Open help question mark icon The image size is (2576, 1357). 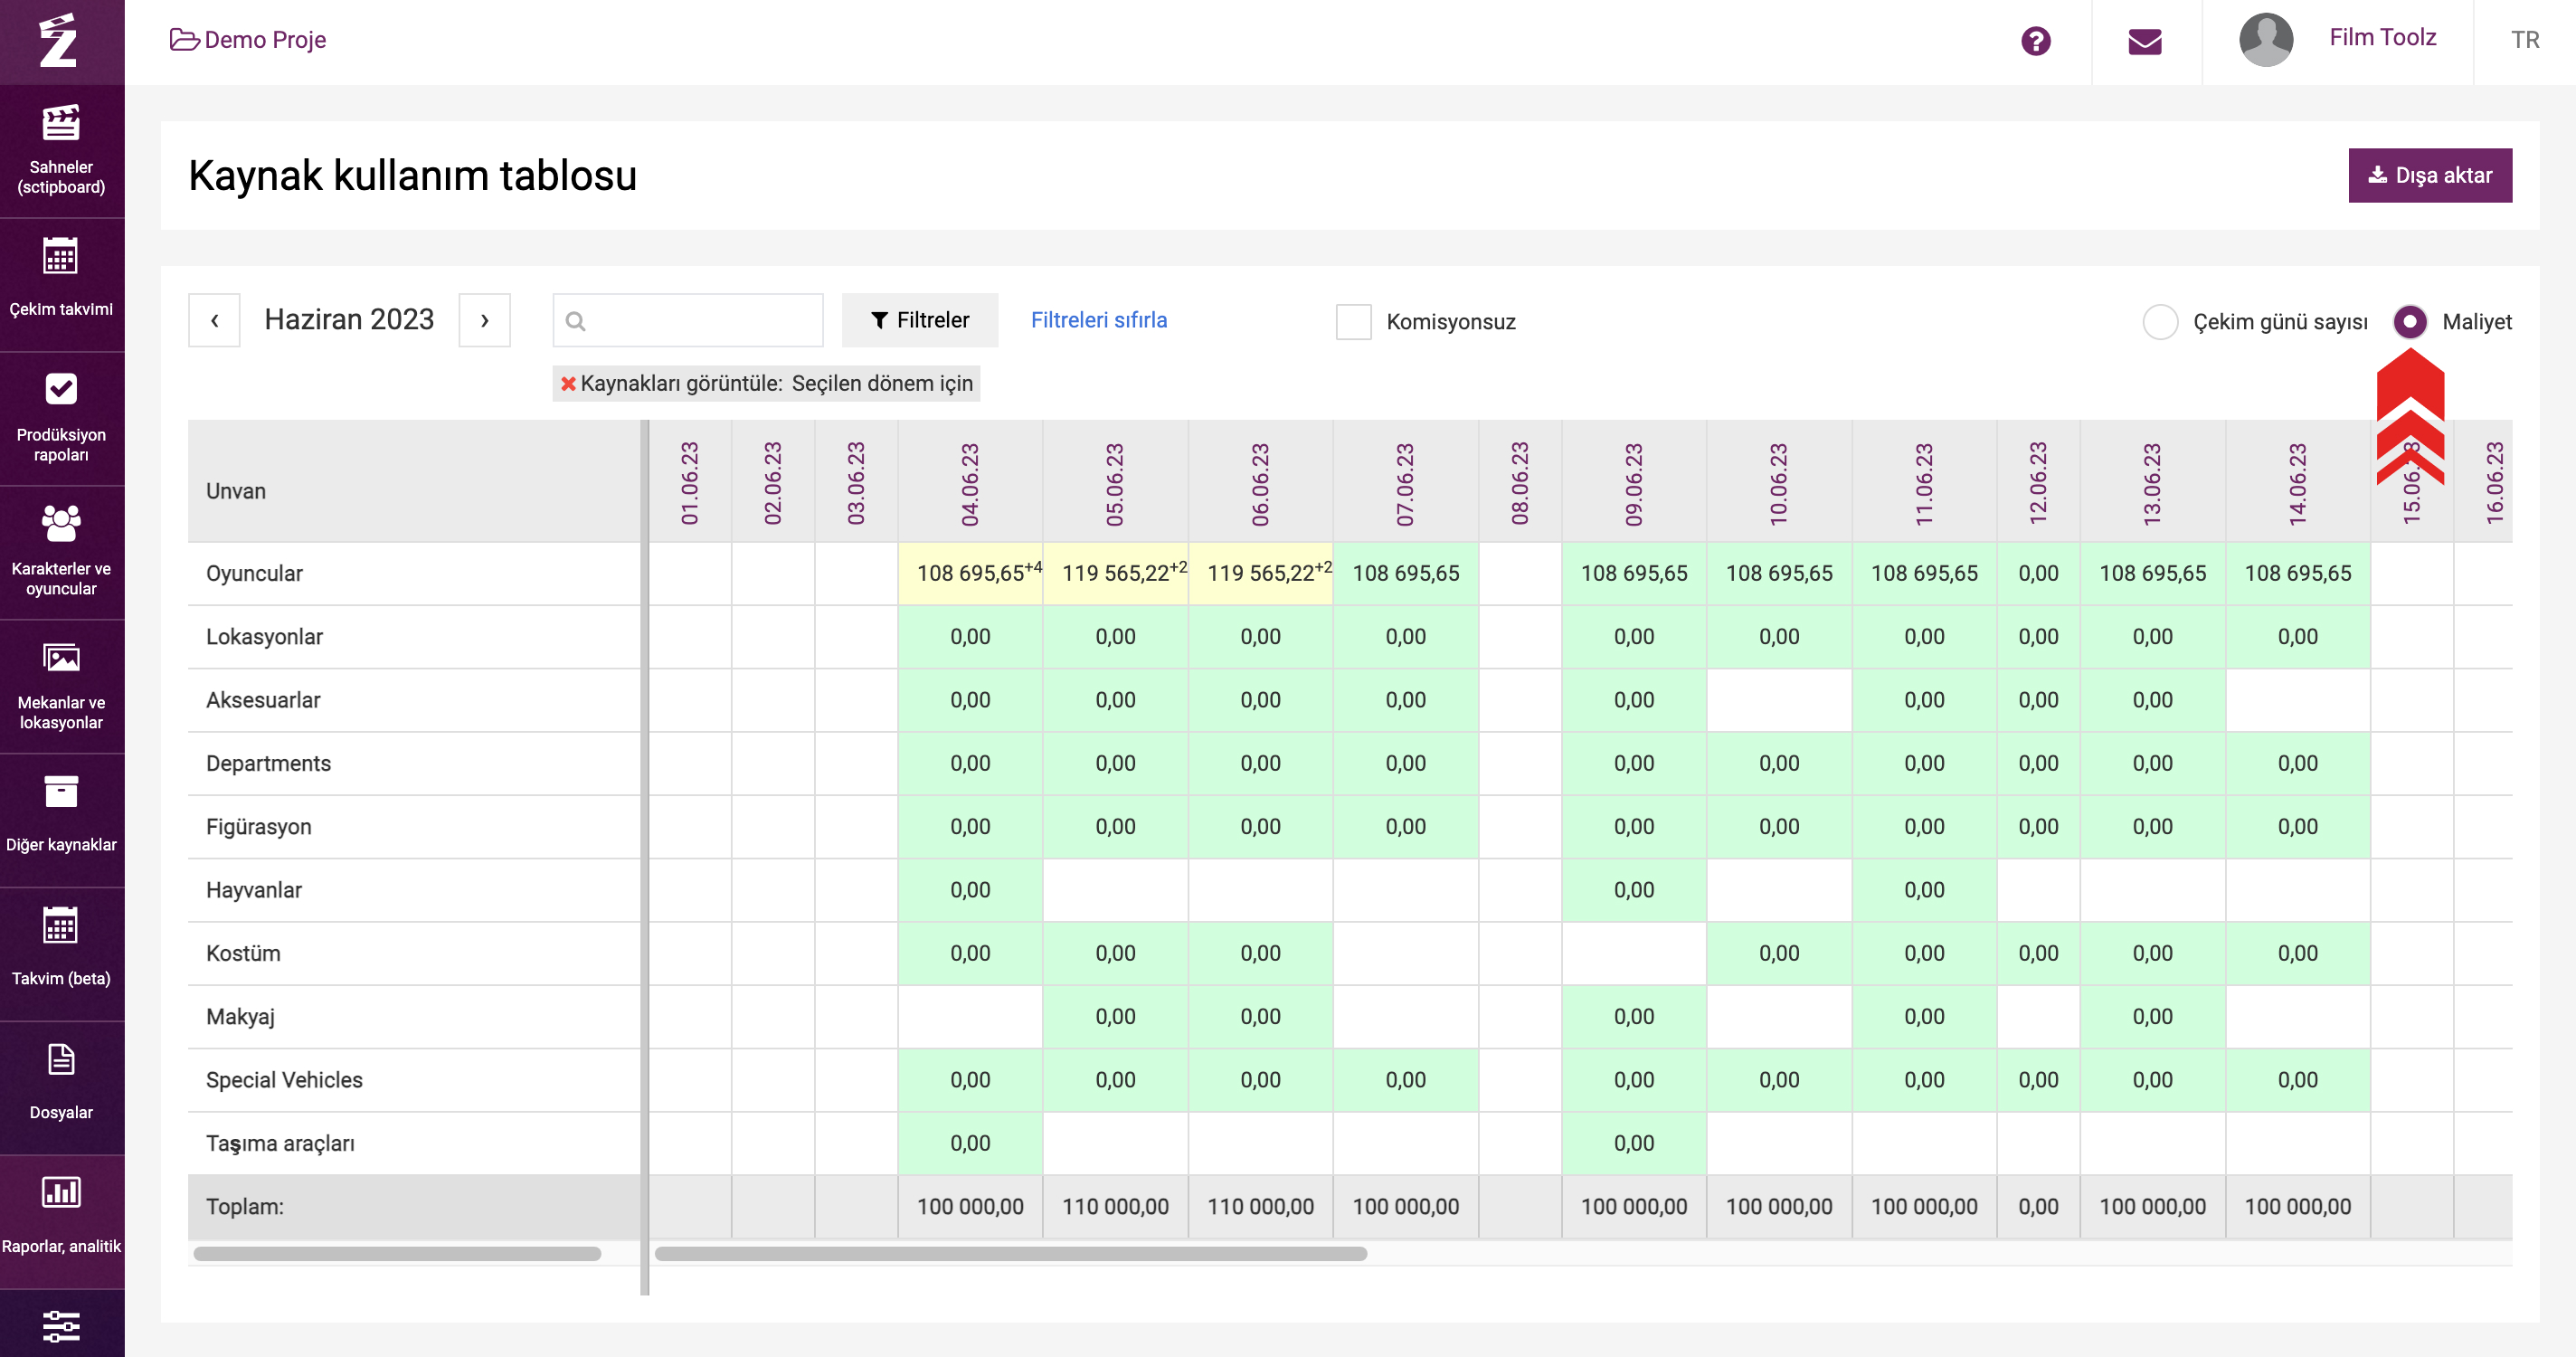click(2035, 41)
